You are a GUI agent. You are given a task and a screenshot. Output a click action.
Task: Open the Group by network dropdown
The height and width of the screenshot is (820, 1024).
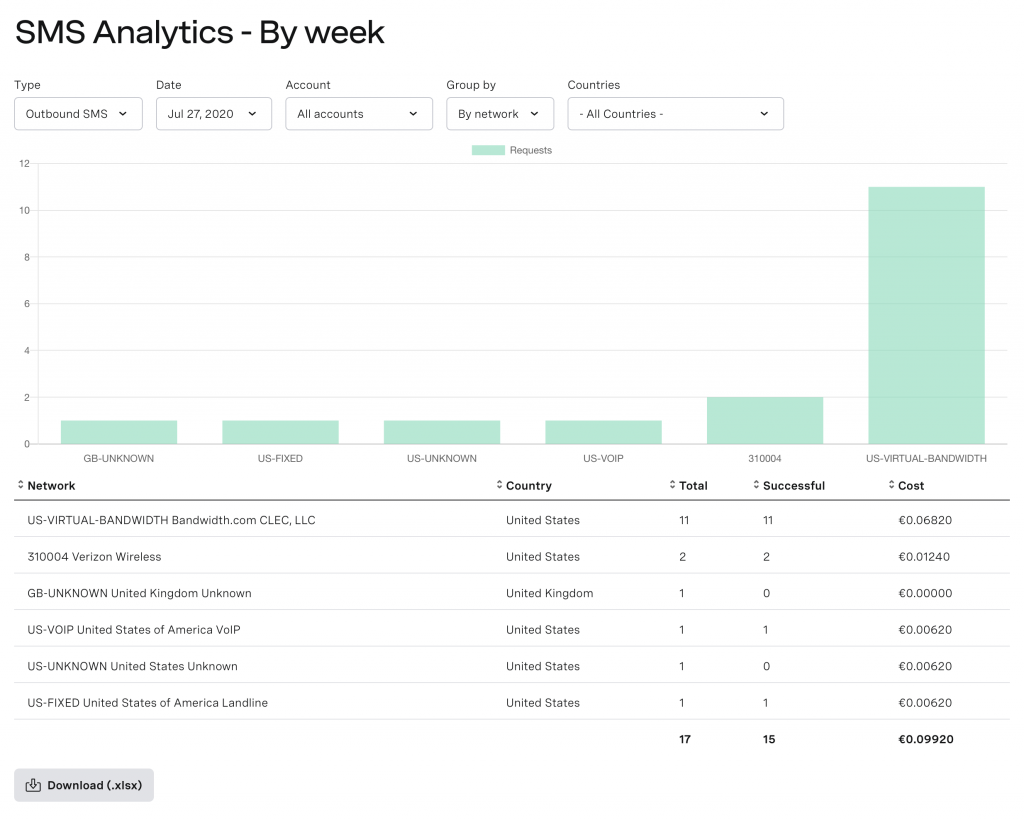500,113
